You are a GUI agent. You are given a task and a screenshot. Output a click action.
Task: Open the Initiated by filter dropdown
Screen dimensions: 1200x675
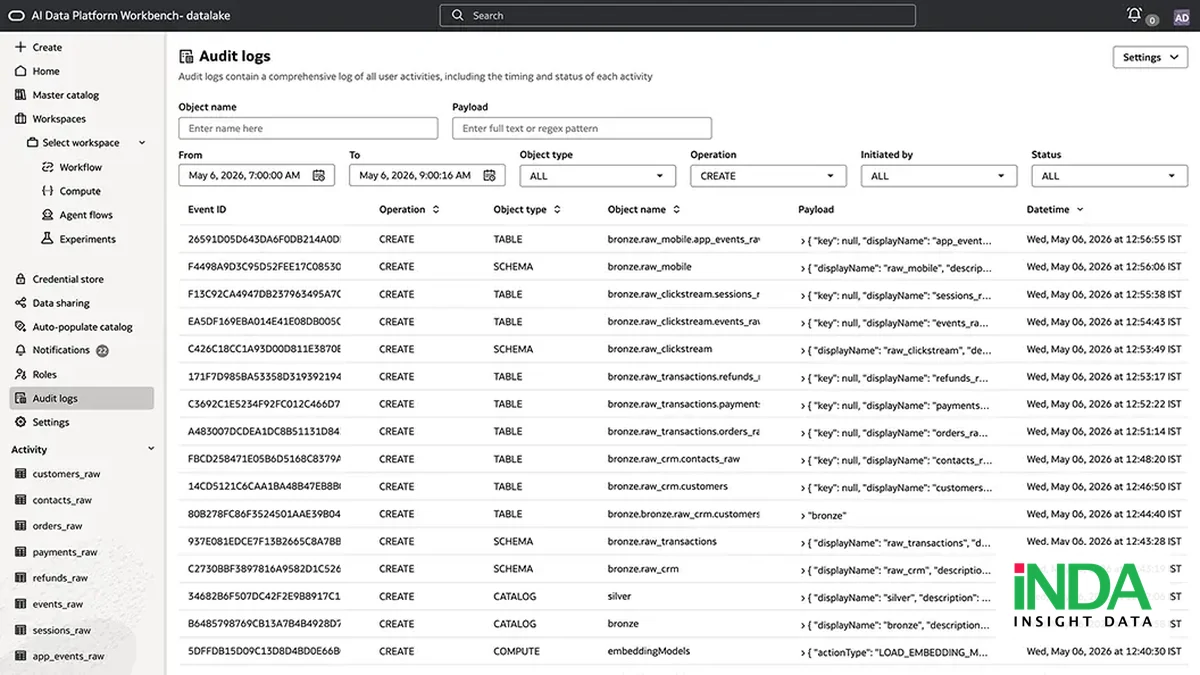click(939, 176)
